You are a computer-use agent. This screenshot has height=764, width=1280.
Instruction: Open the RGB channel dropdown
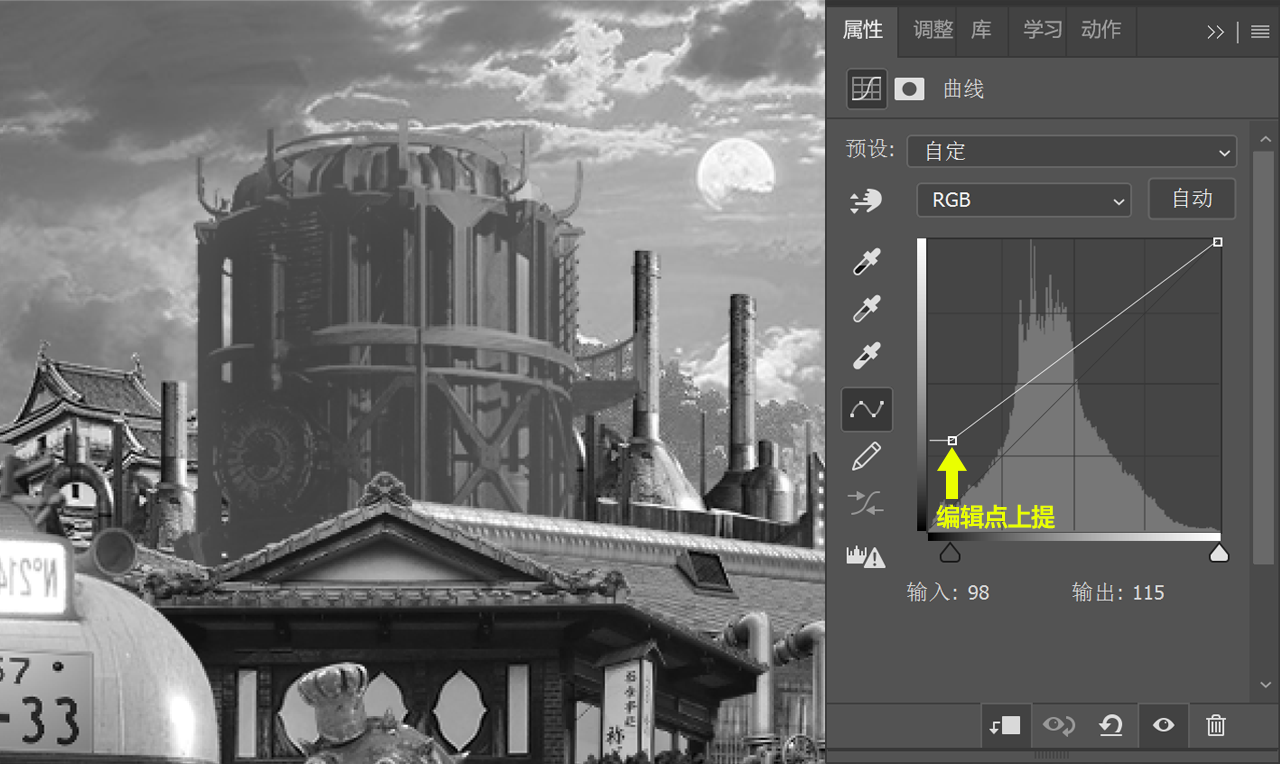tap(1024, 200)
